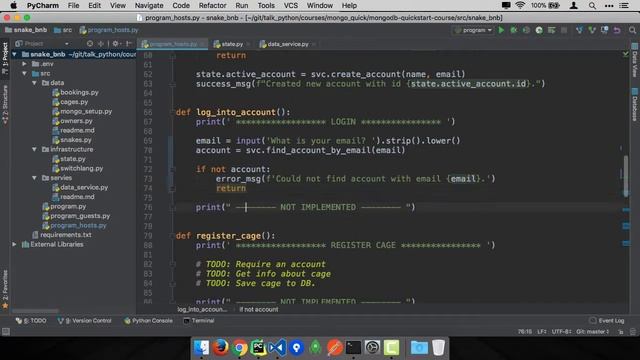The width and height of the screenshot is (640, 360).
Task: Open Trash from the Dock
Action: pos(438,348)
